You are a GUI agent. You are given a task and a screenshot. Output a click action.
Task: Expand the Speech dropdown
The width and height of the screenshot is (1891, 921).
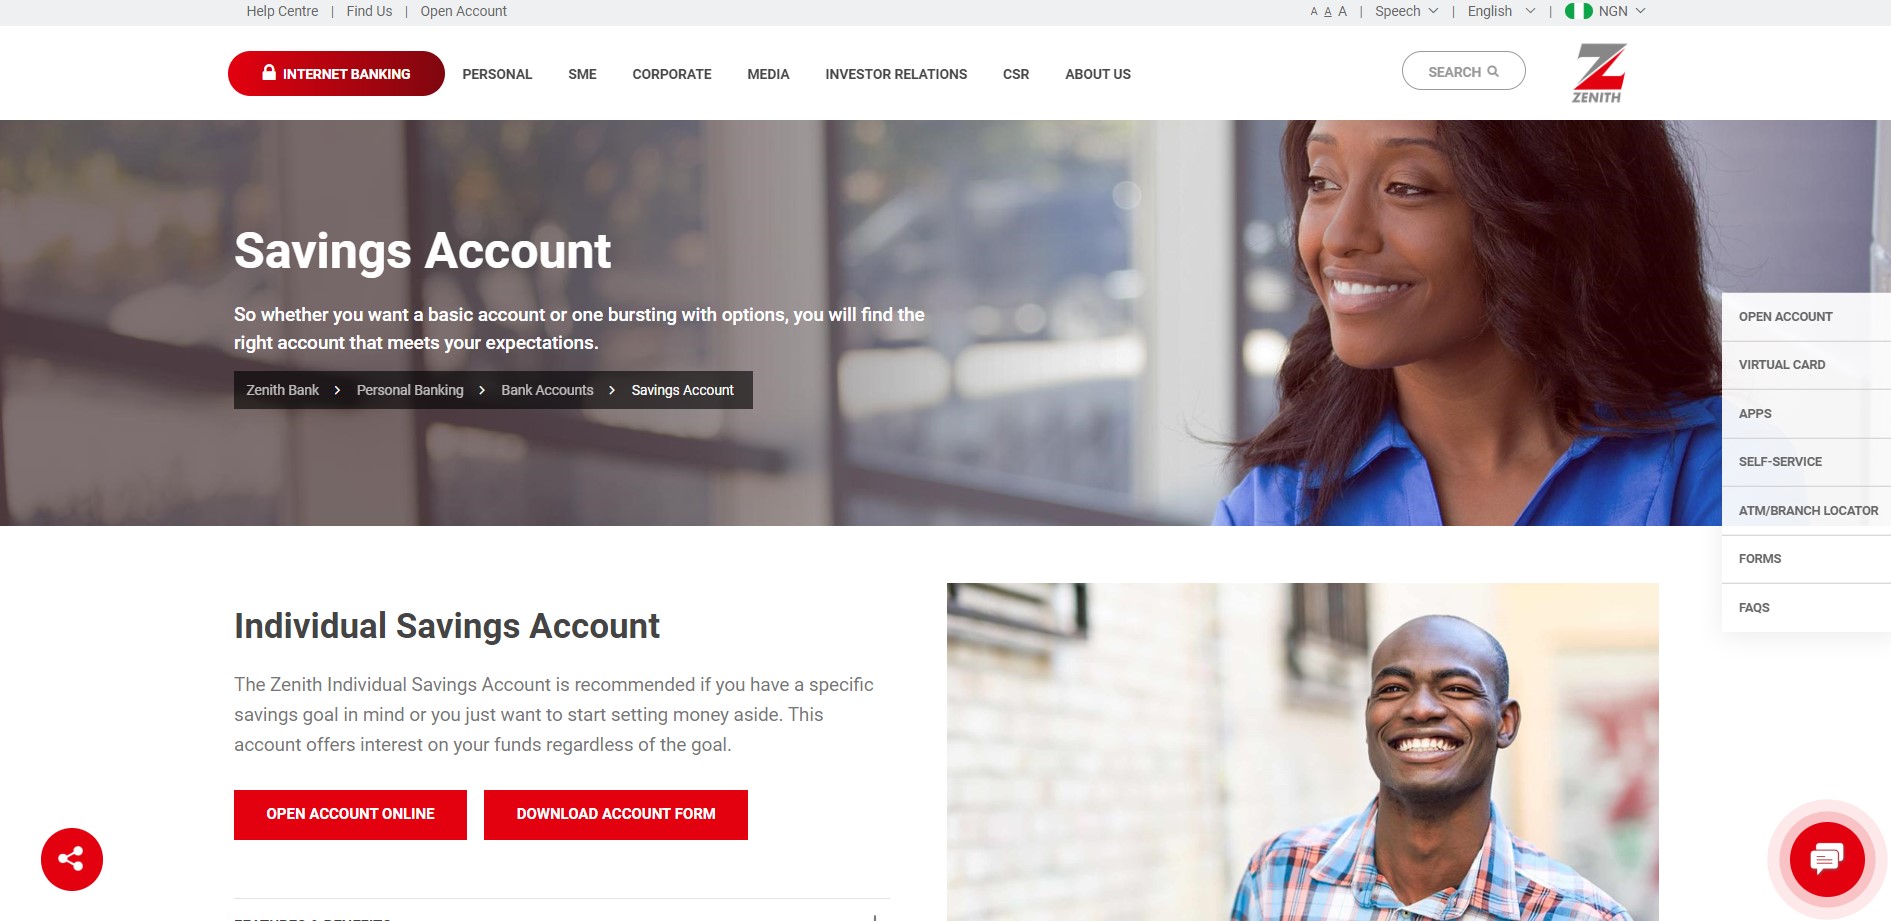(x=1406, y=11)
